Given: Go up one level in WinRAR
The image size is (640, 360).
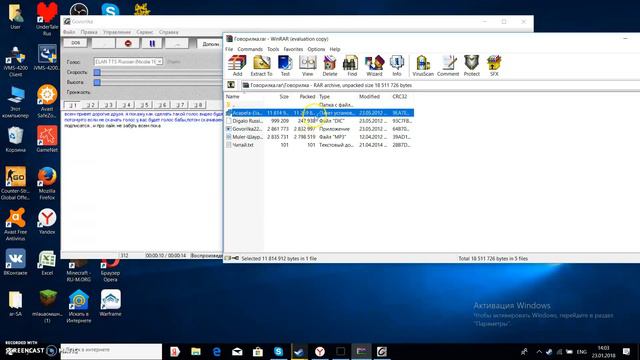Looking at the screenshot, I should [231, 85].
